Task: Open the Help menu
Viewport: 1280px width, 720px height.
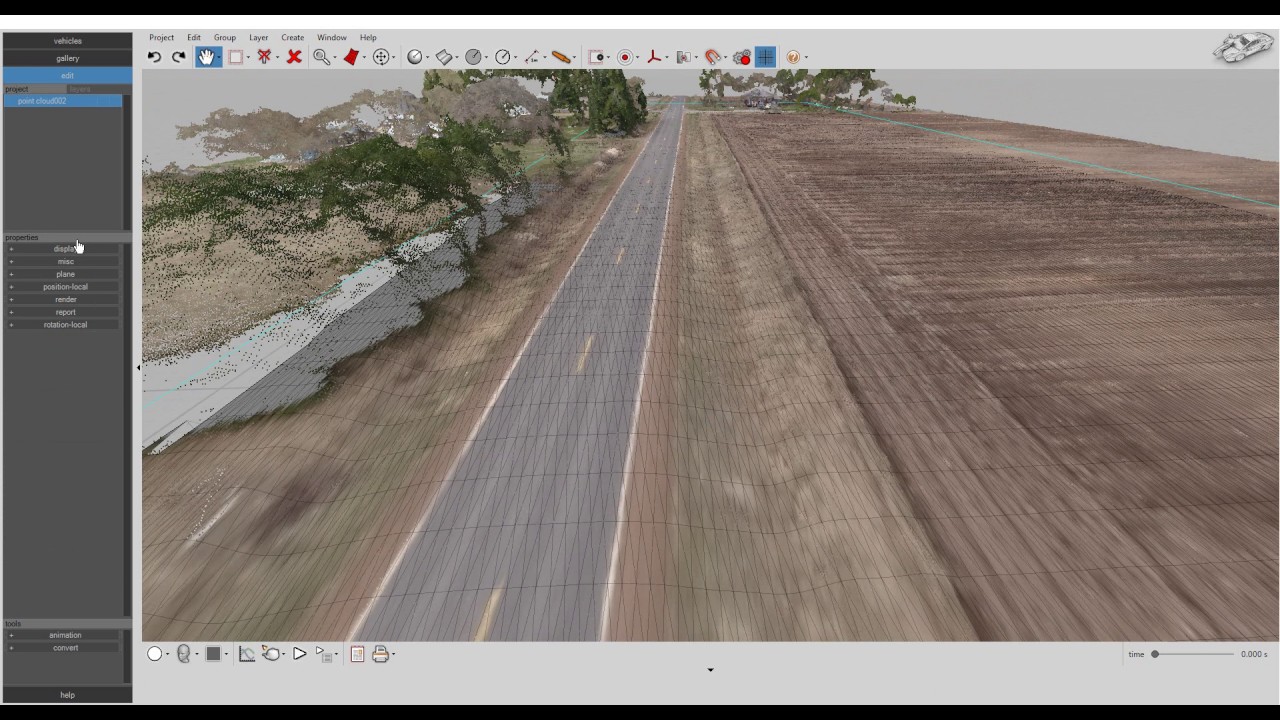Action: 368,37
